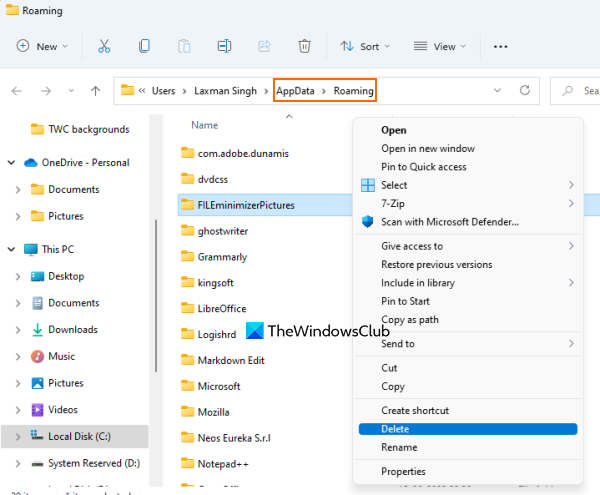Image resolution: width=600 pixels, height=495 pixels.
Task: Click the Up directory arrow
Action: point(95,91)
